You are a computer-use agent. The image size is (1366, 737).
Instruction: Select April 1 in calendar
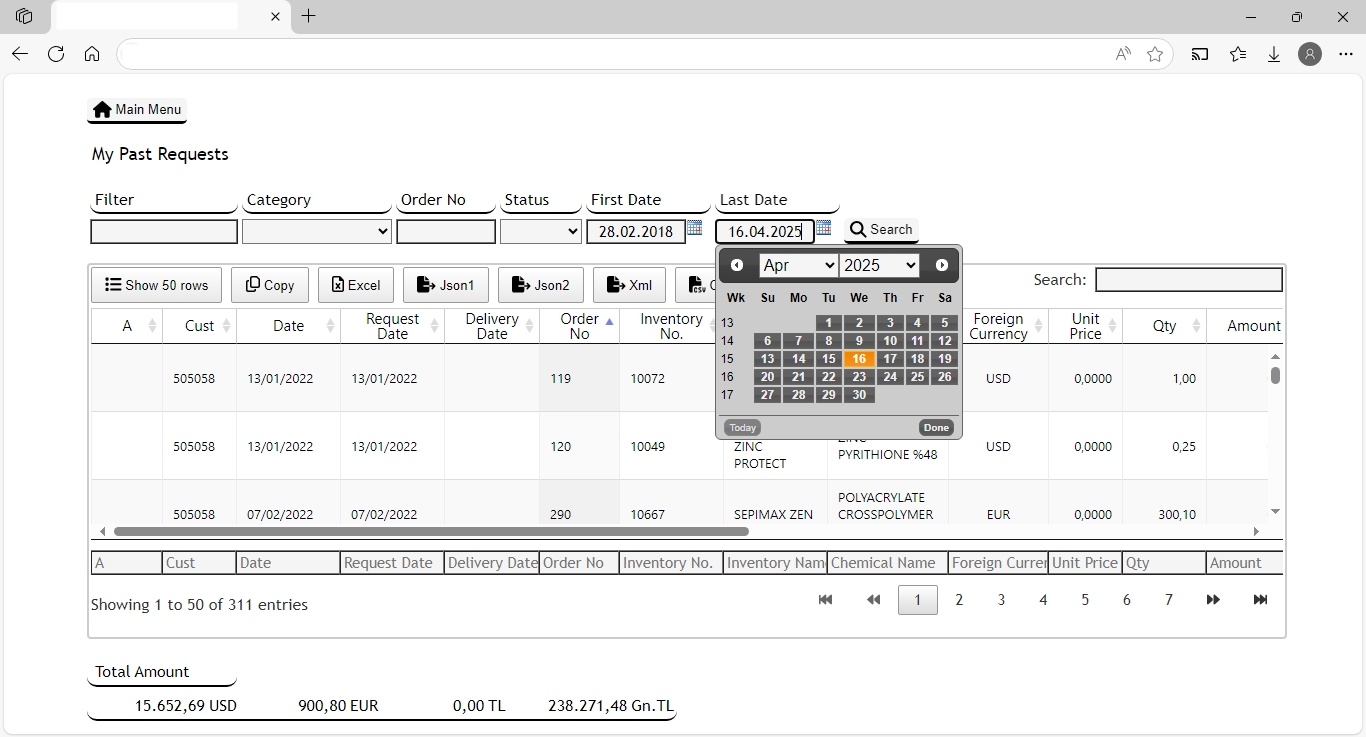(x=829, y=323)
